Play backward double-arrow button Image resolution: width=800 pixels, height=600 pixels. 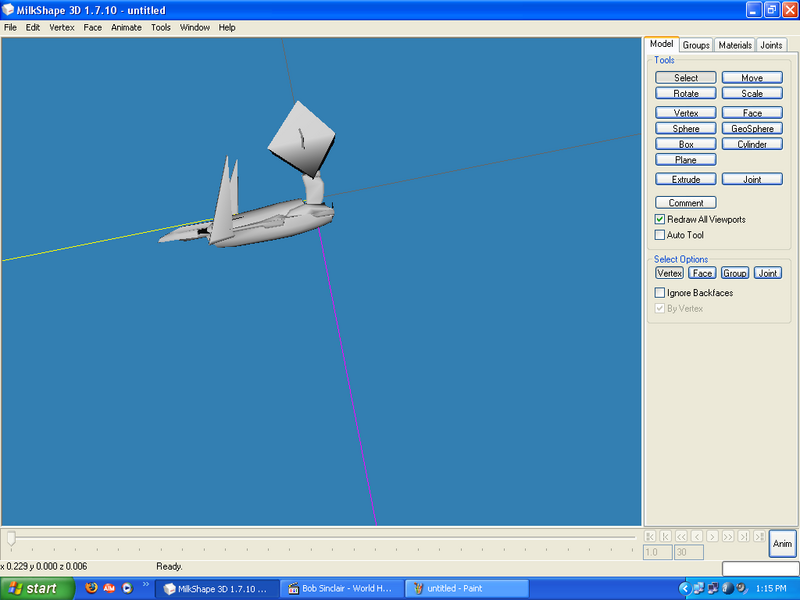[681, 536]
